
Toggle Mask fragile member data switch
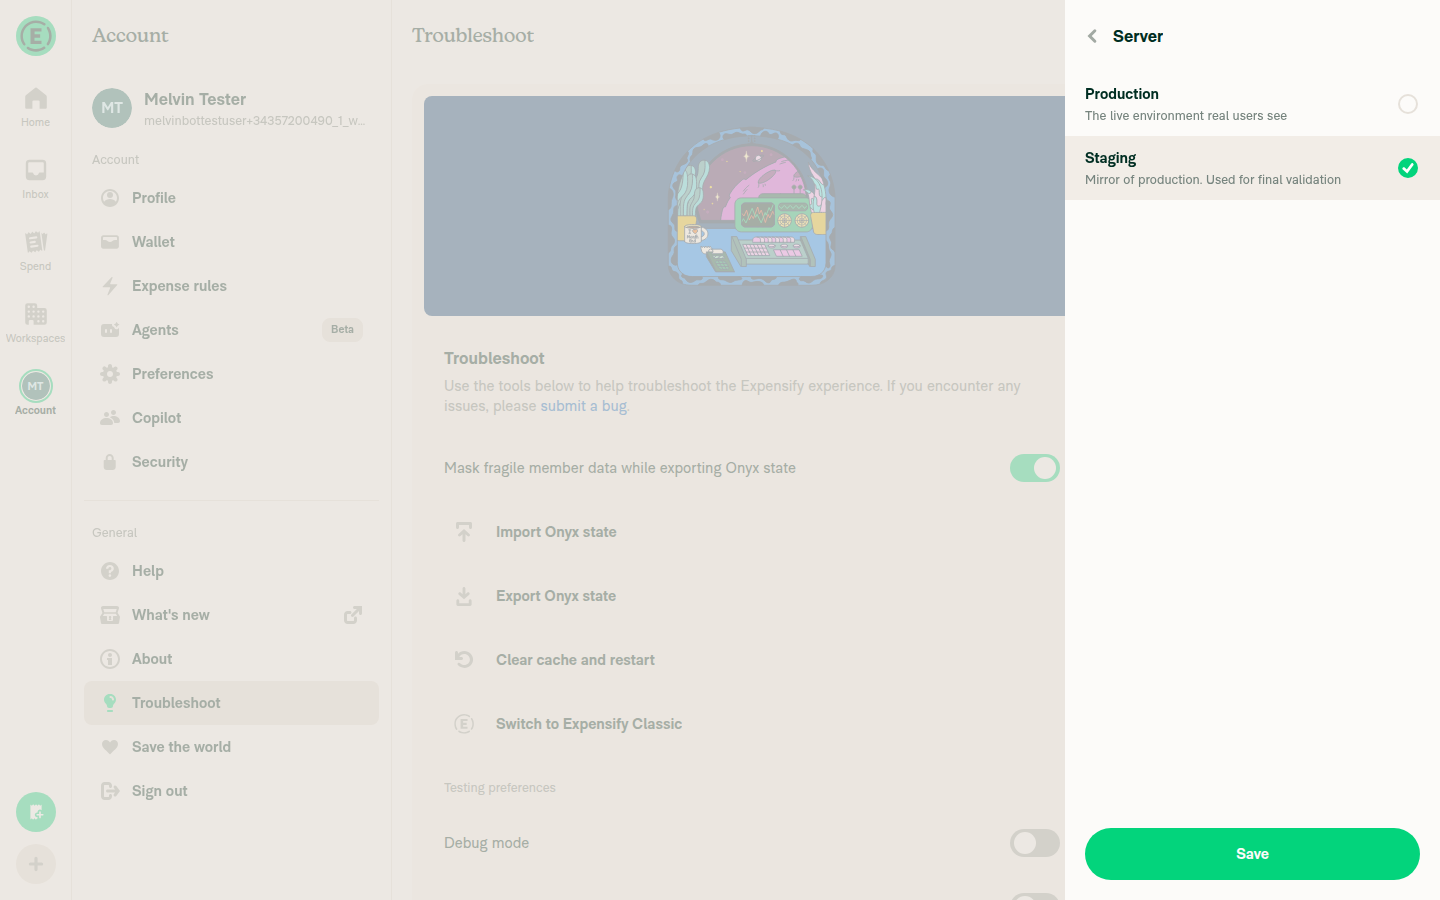pyautogui.click(x=1034, y=468)
